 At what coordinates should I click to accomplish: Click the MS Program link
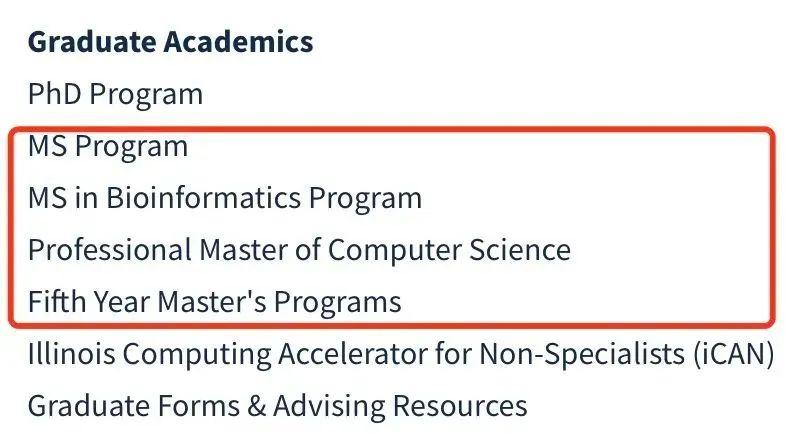(x=108, y=147)
